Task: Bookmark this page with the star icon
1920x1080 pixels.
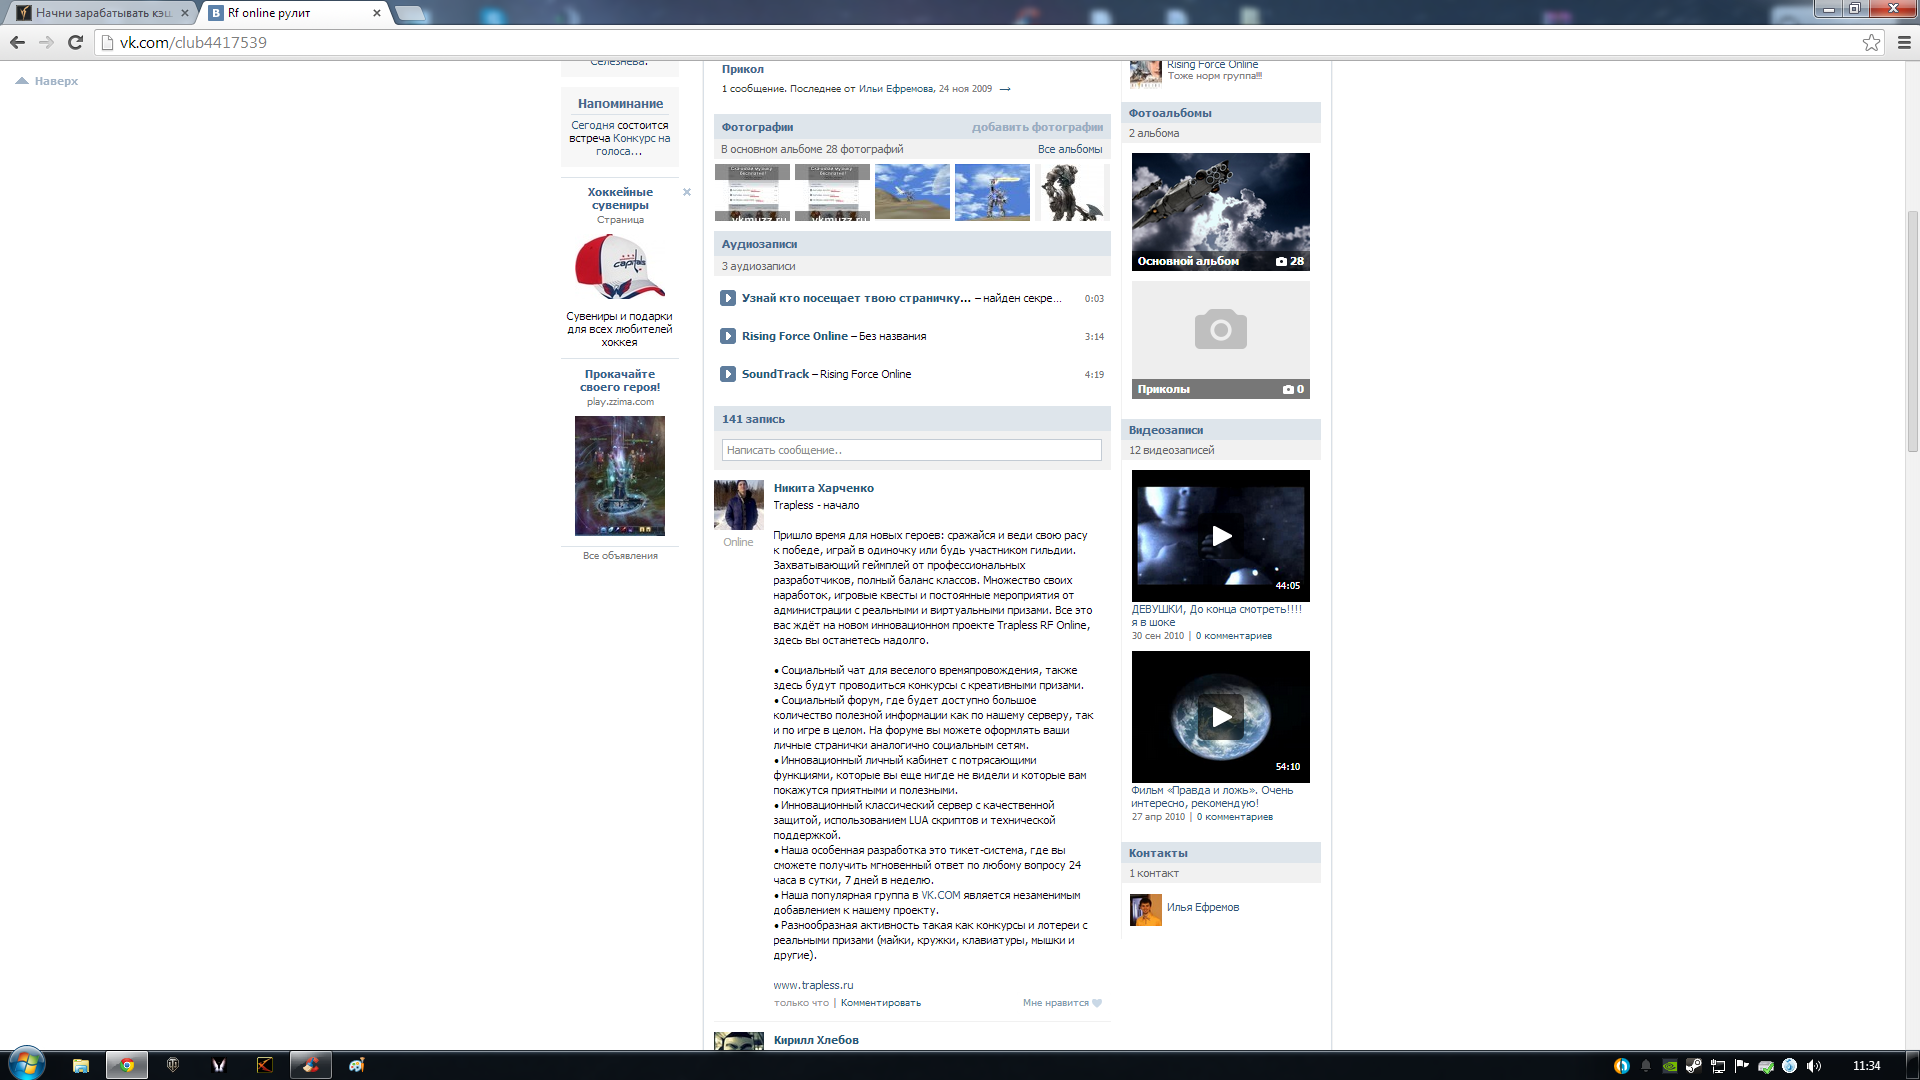Action: point(1871,42)
